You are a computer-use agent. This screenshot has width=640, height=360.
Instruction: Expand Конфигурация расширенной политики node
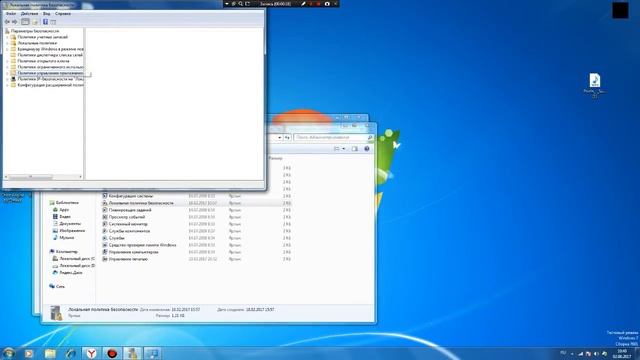[x=7, y=85]
